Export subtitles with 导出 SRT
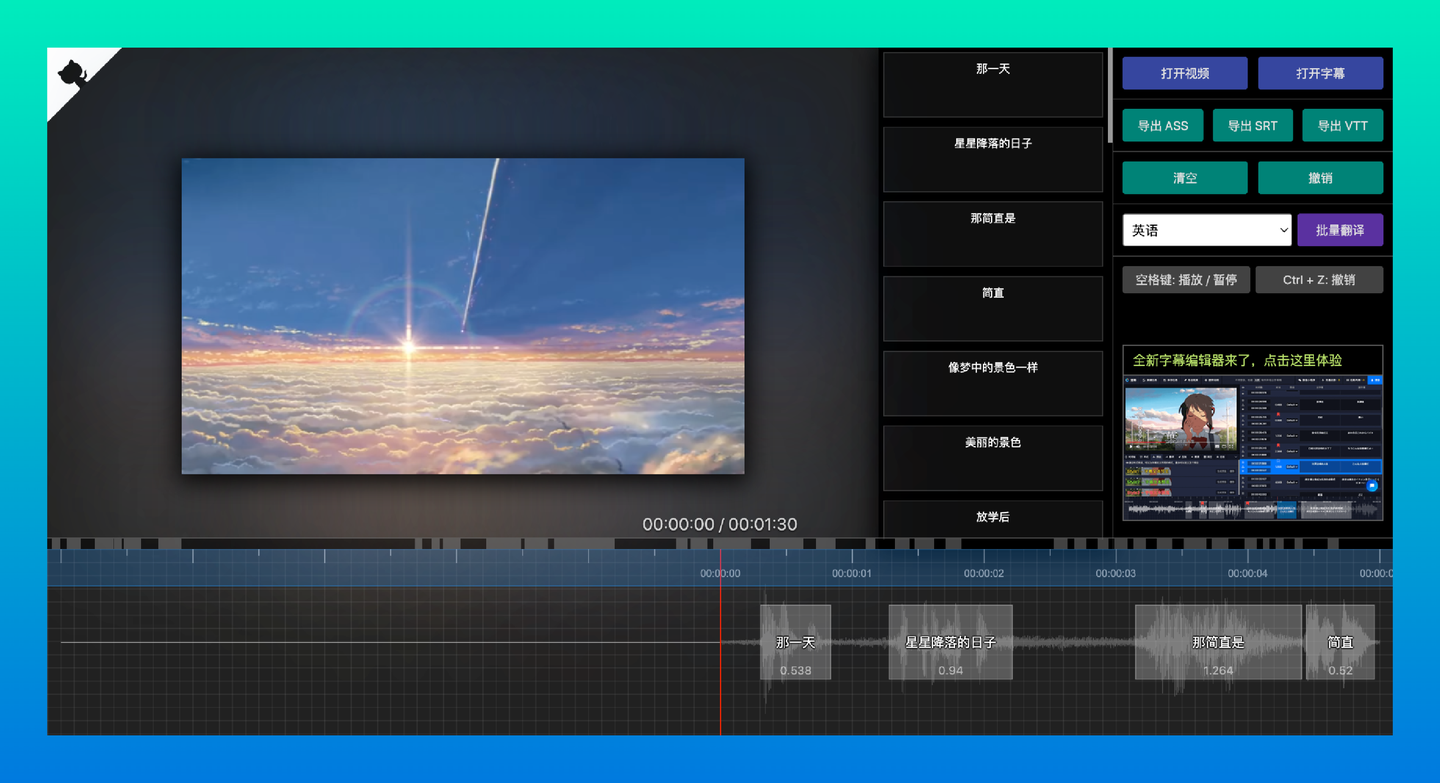 (1253, 126)
